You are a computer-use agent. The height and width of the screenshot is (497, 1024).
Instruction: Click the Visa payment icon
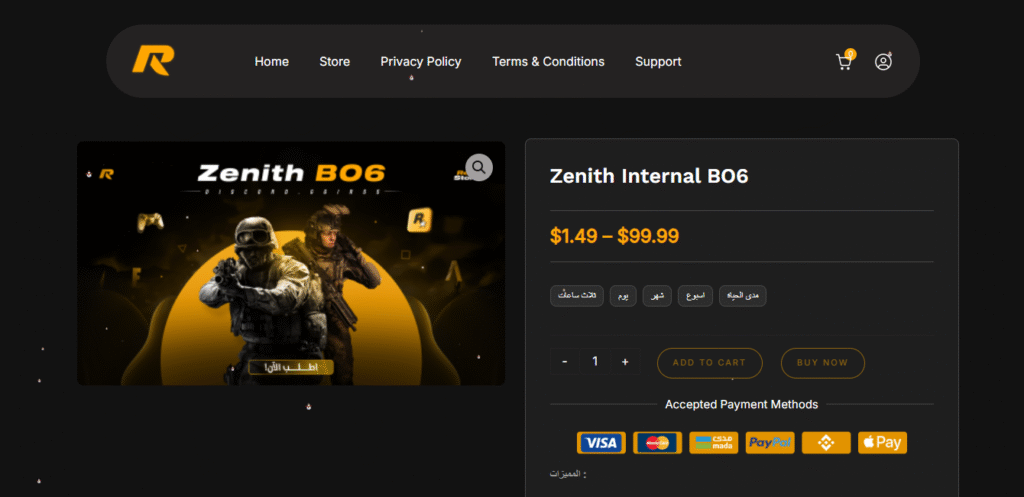coord(601,443)
